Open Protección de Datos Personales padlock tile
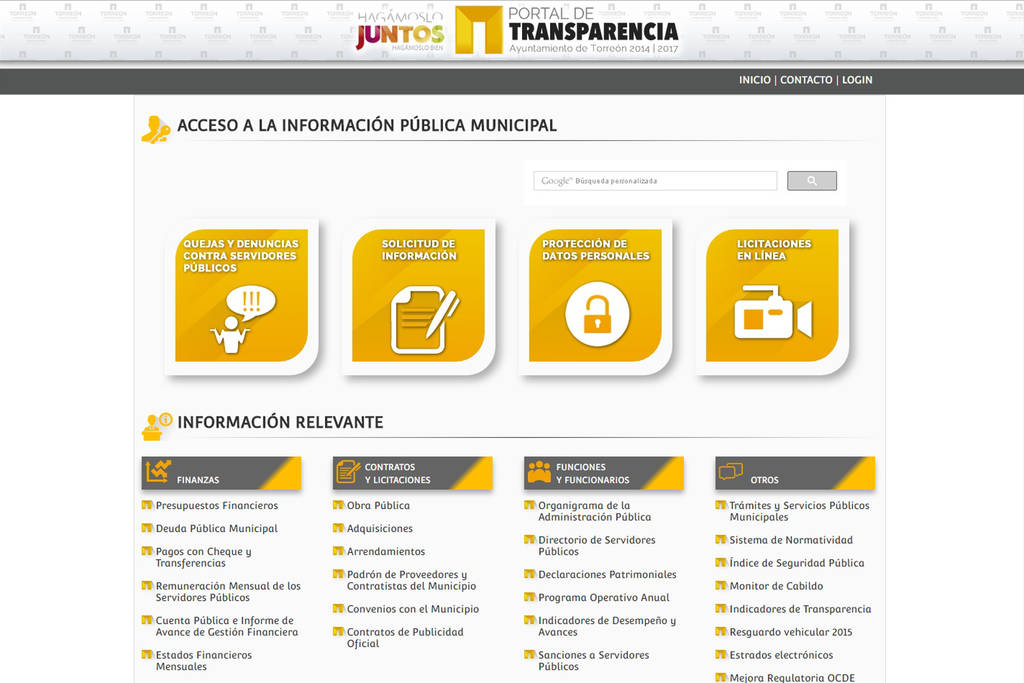The image size is (1024, 683). click(596, 297)
